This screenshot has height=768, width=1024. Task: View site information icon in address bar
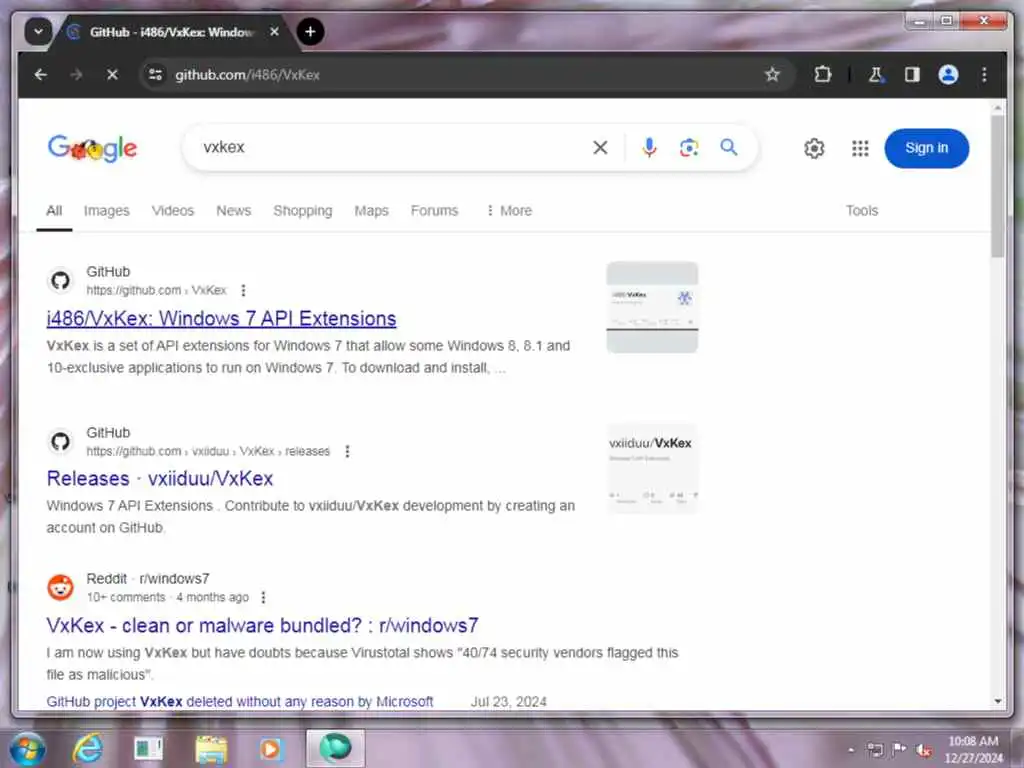coord(155,75)
